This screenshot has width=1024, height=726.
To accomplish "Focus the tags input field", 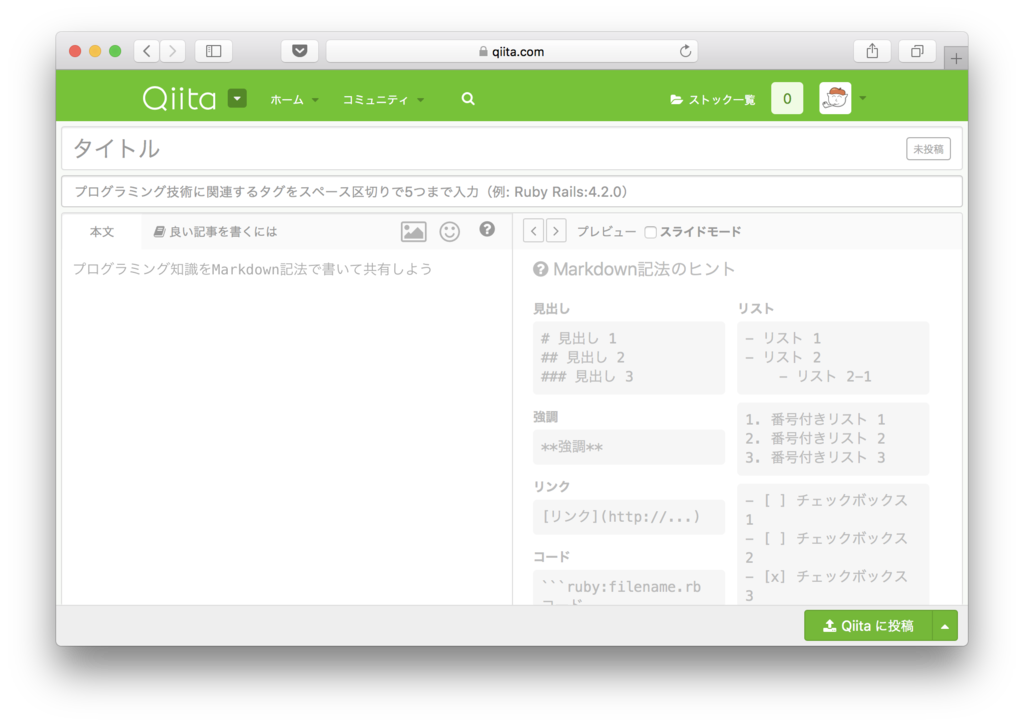I will (511, 192).
